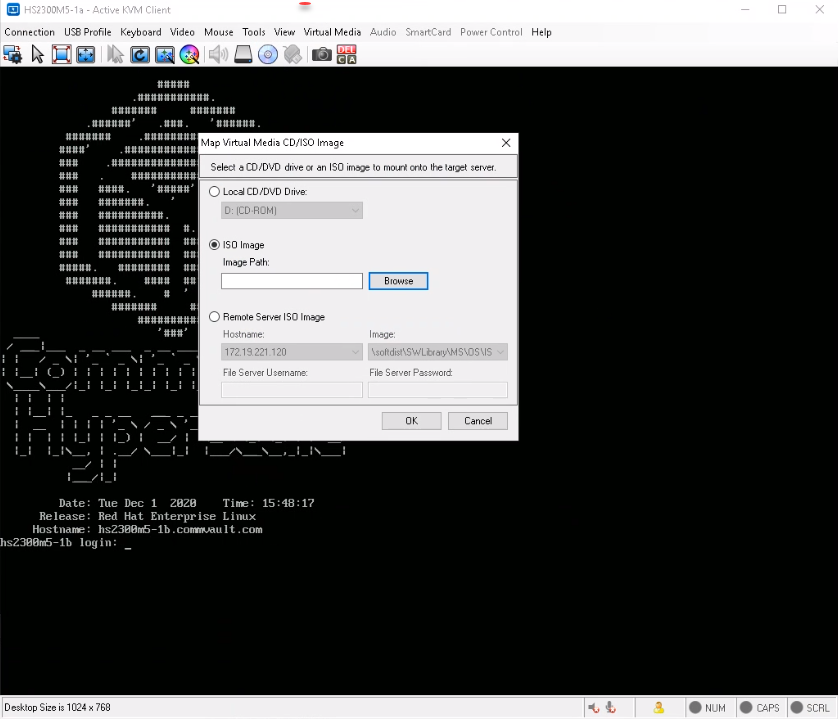838x719 pixels.
Task: Click the color calibration toolbar icon
Action: click(189, 54)
